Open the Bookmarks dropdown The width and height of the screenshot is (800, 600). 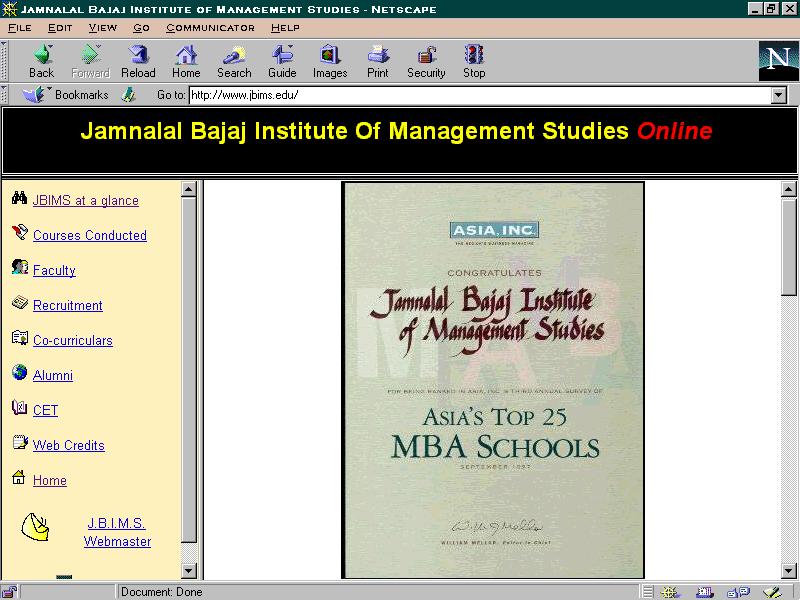click(x=68, y=95)
